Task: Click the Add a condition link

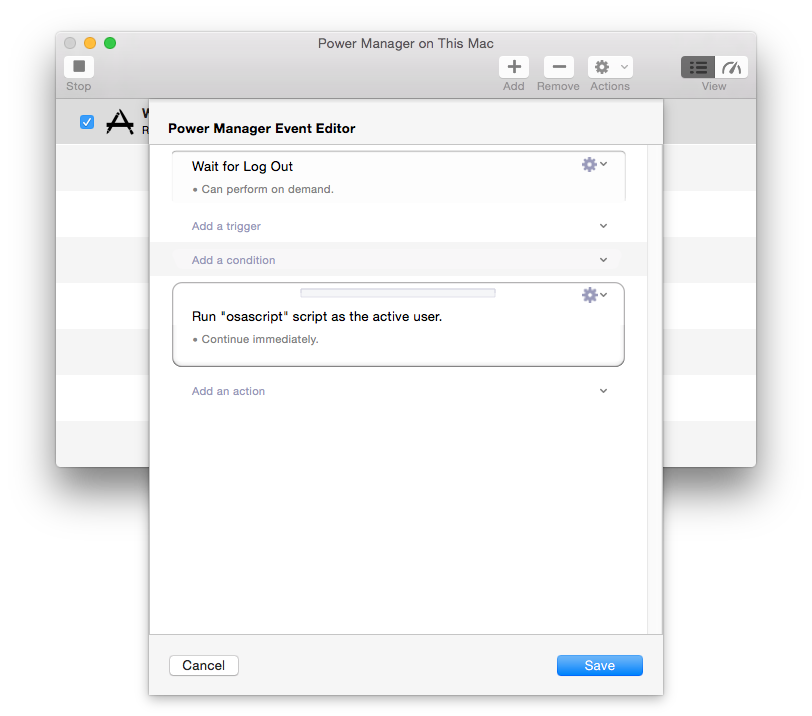Action: tap(234, 260)
